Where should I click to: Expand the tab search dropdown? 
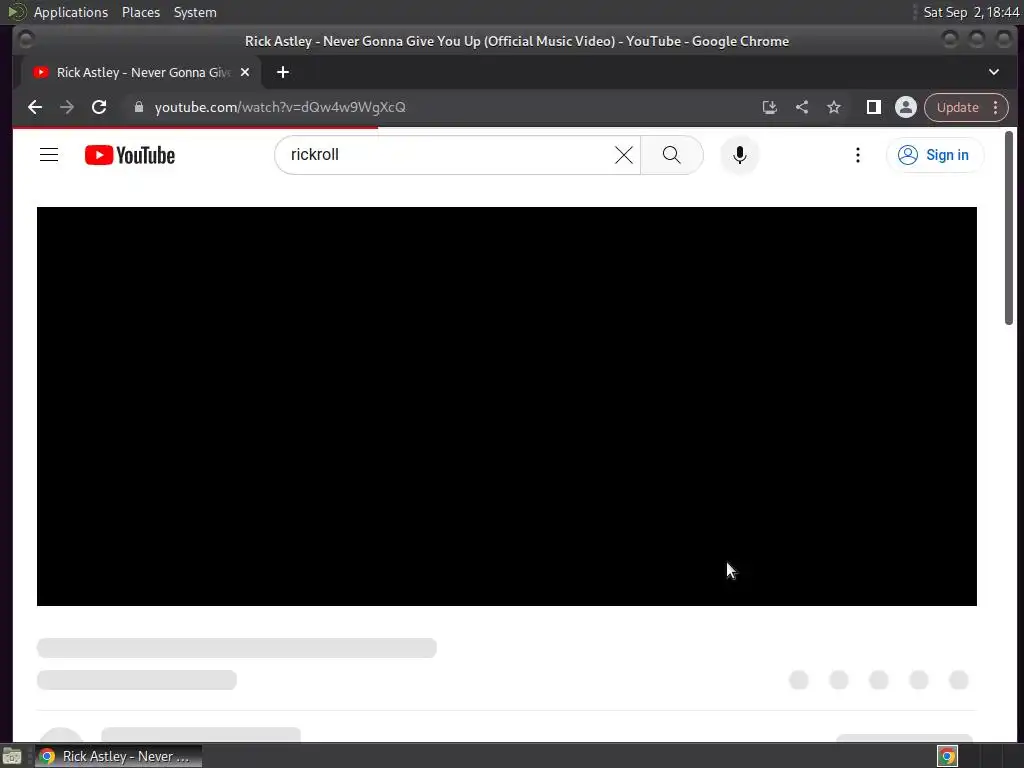(993, 72)
